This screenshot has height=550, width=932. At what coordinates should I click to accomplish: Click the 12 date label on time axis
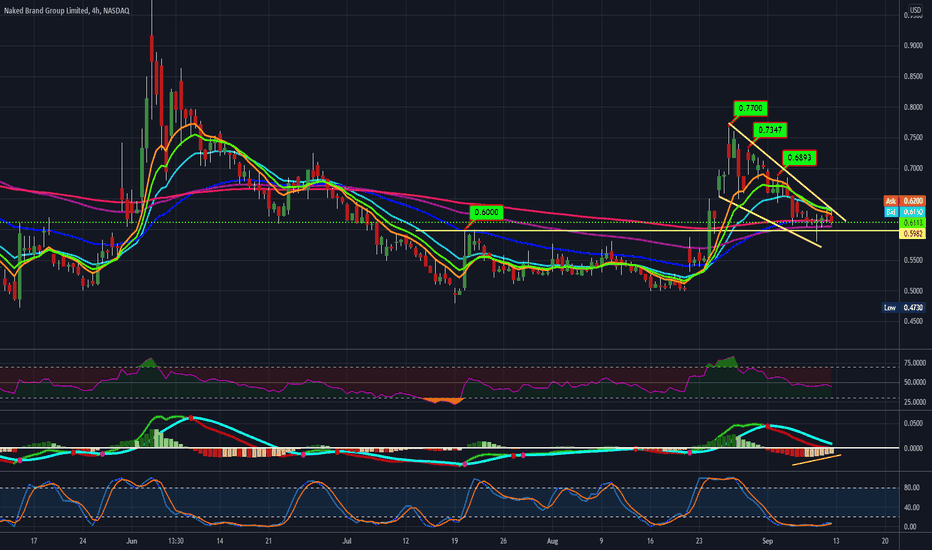pyautogui.click(x=405, y=541)
